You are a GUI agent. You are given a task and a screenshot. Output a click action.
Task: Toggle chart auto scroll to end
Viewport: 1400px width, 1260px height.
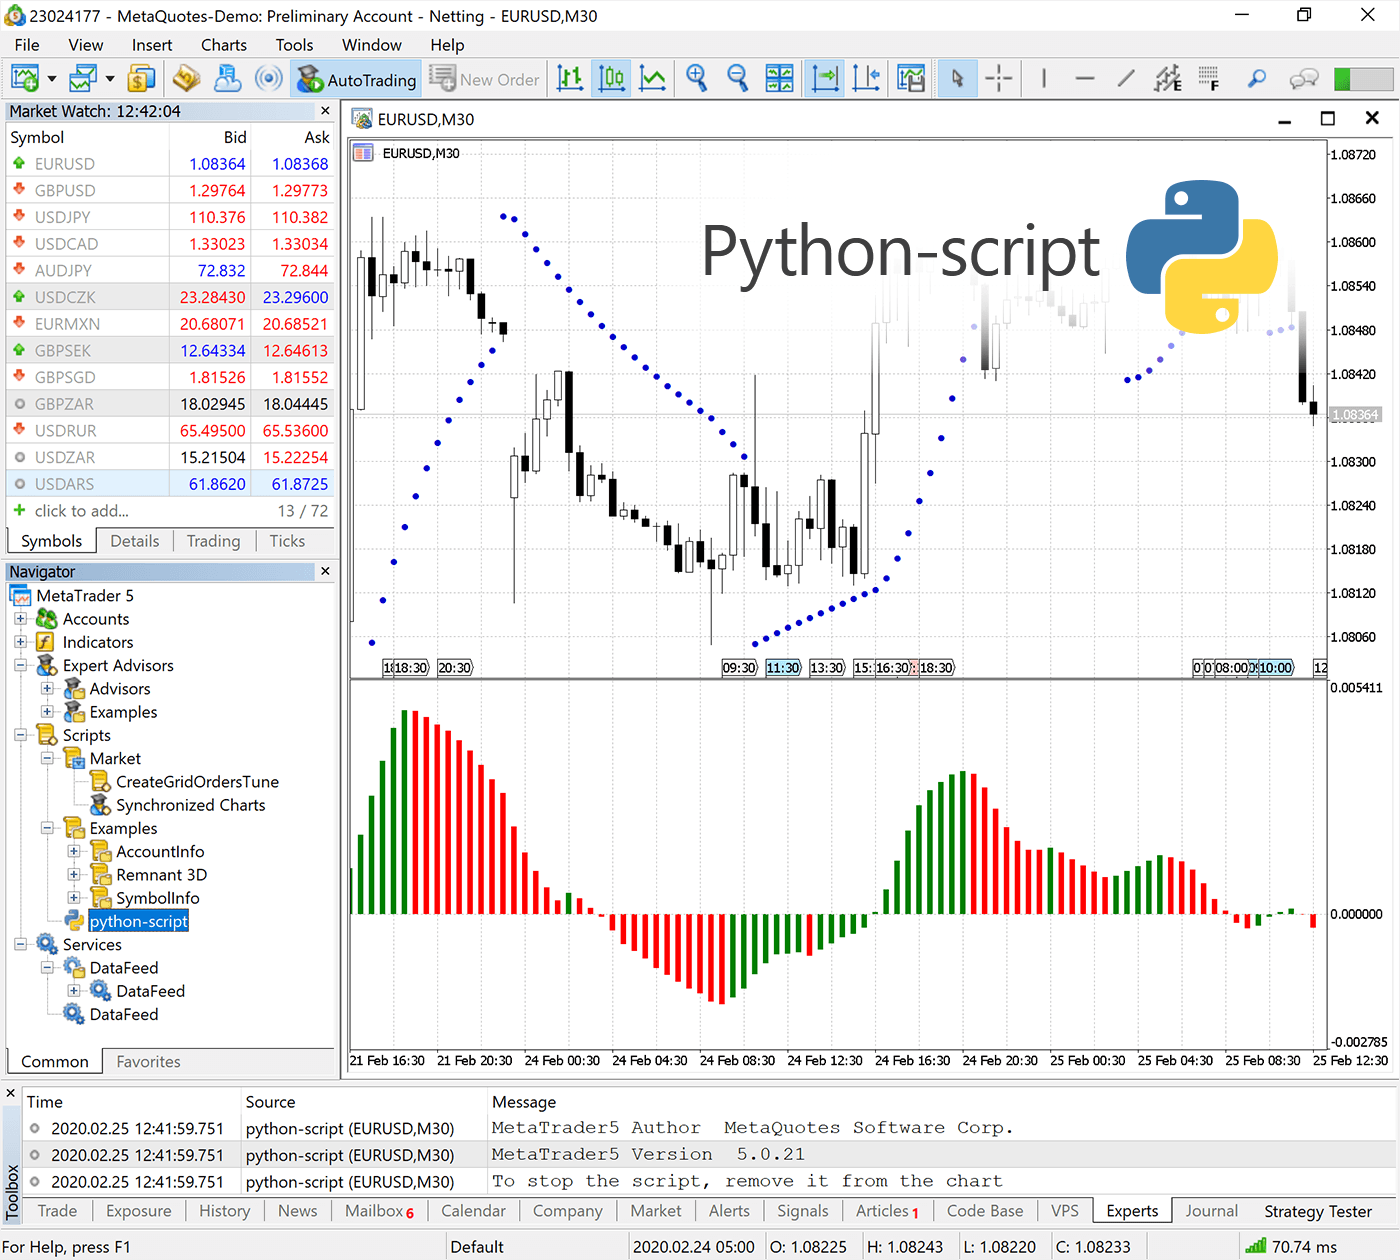(x=825, y=79)
